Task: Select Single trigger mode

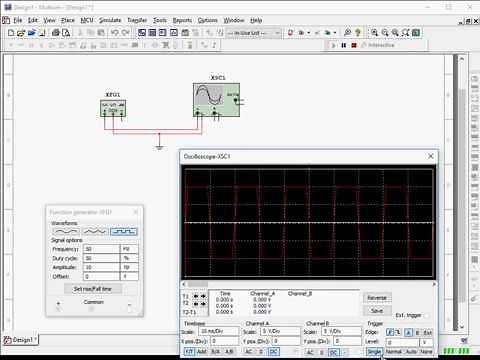Action: (375, 352)
